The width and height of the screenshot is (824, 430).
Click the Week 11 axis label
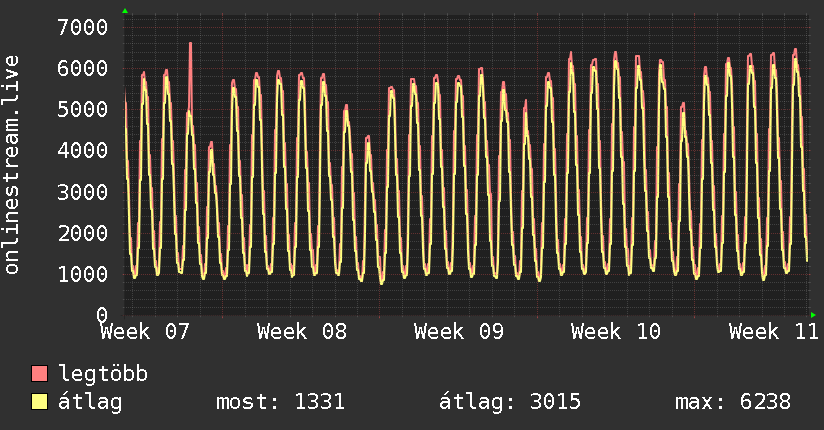coord(773,332)
